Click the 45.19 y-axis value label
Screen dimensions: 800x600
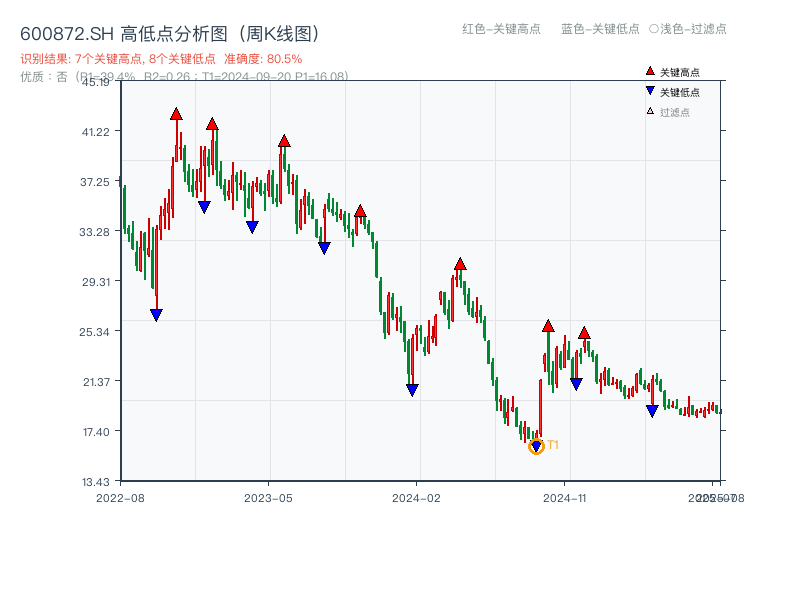(x=96, y=84)
